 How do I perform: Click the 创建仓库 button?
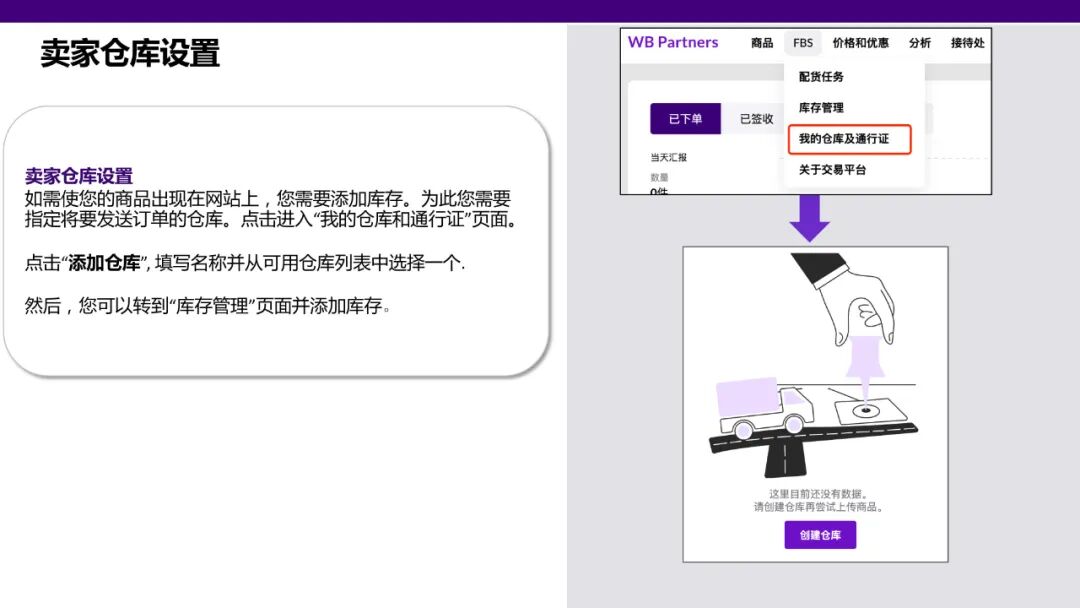point(819,535)
